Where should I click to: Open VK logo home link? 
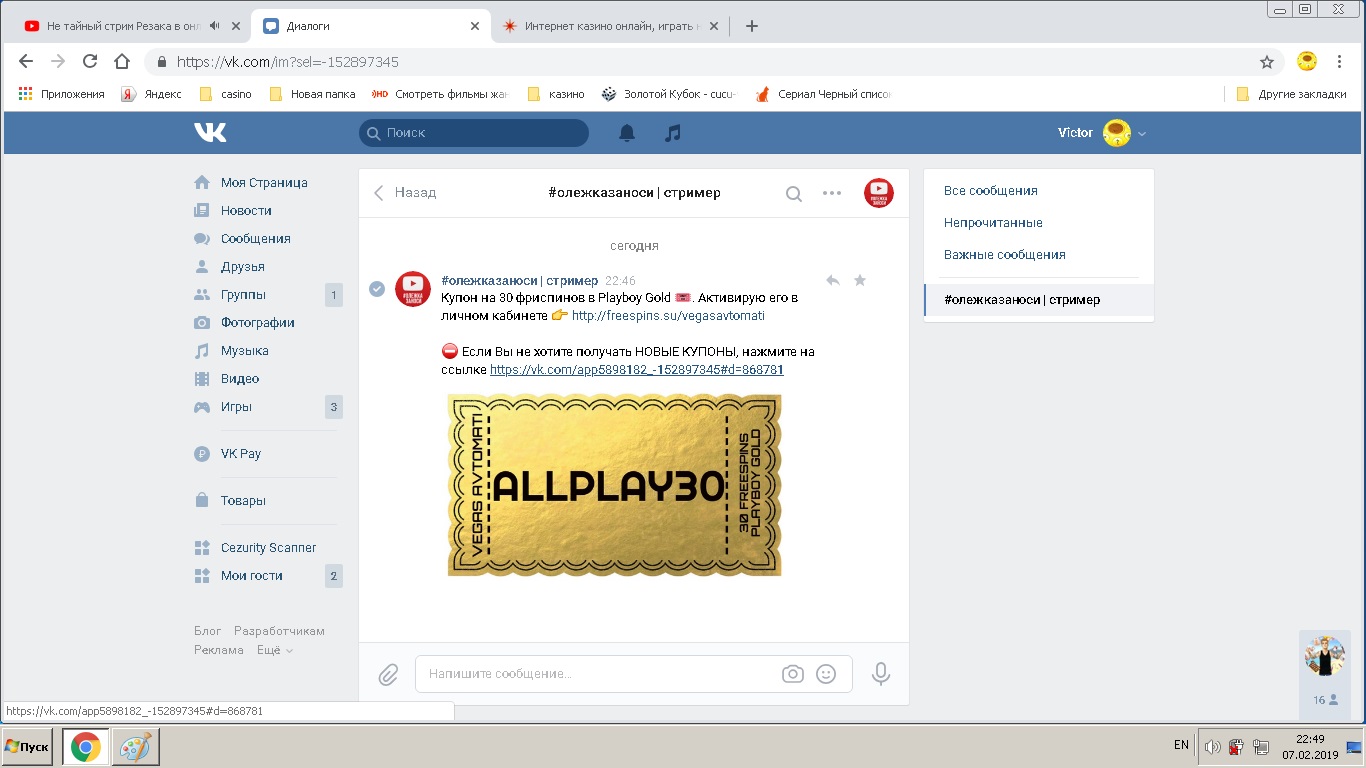(210, 132)
